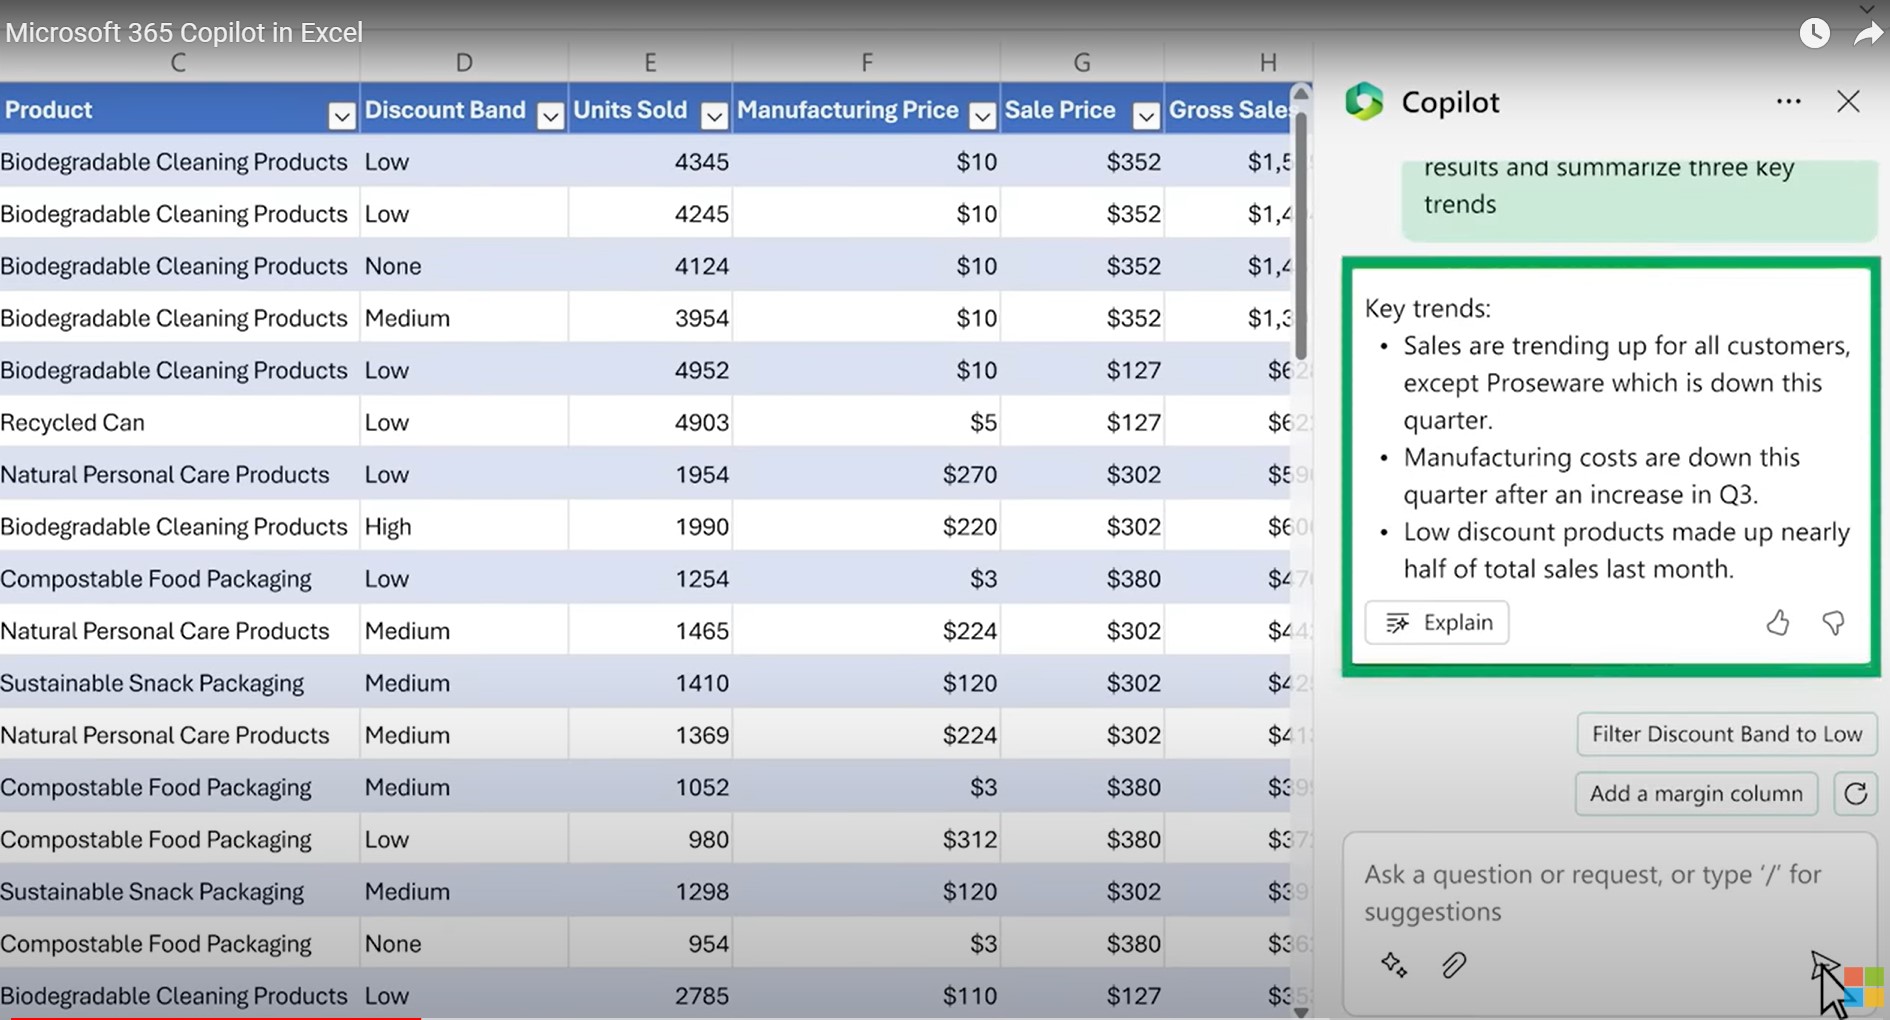The image size is (1890, 1020).
Task: Open the sparkle prompt guide icon
Action: tap(1394, 965)
